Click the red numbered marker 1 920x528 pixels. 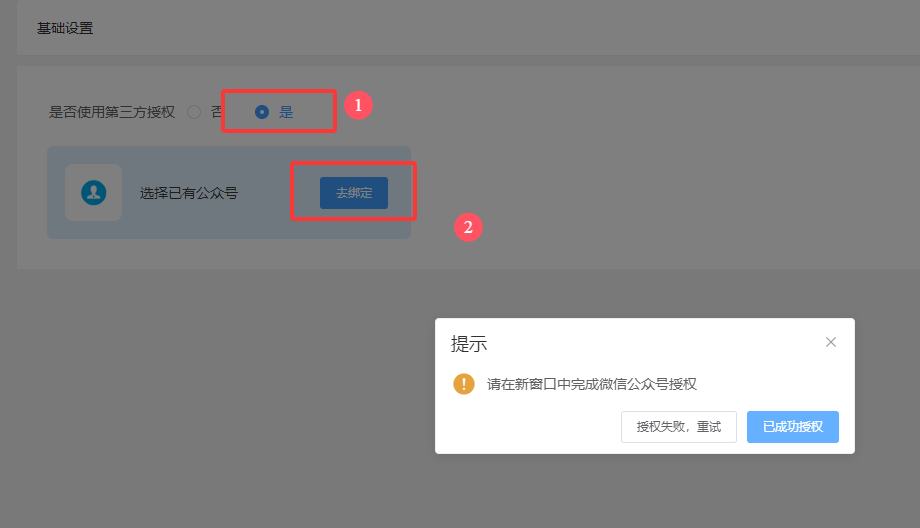point(358,106)
